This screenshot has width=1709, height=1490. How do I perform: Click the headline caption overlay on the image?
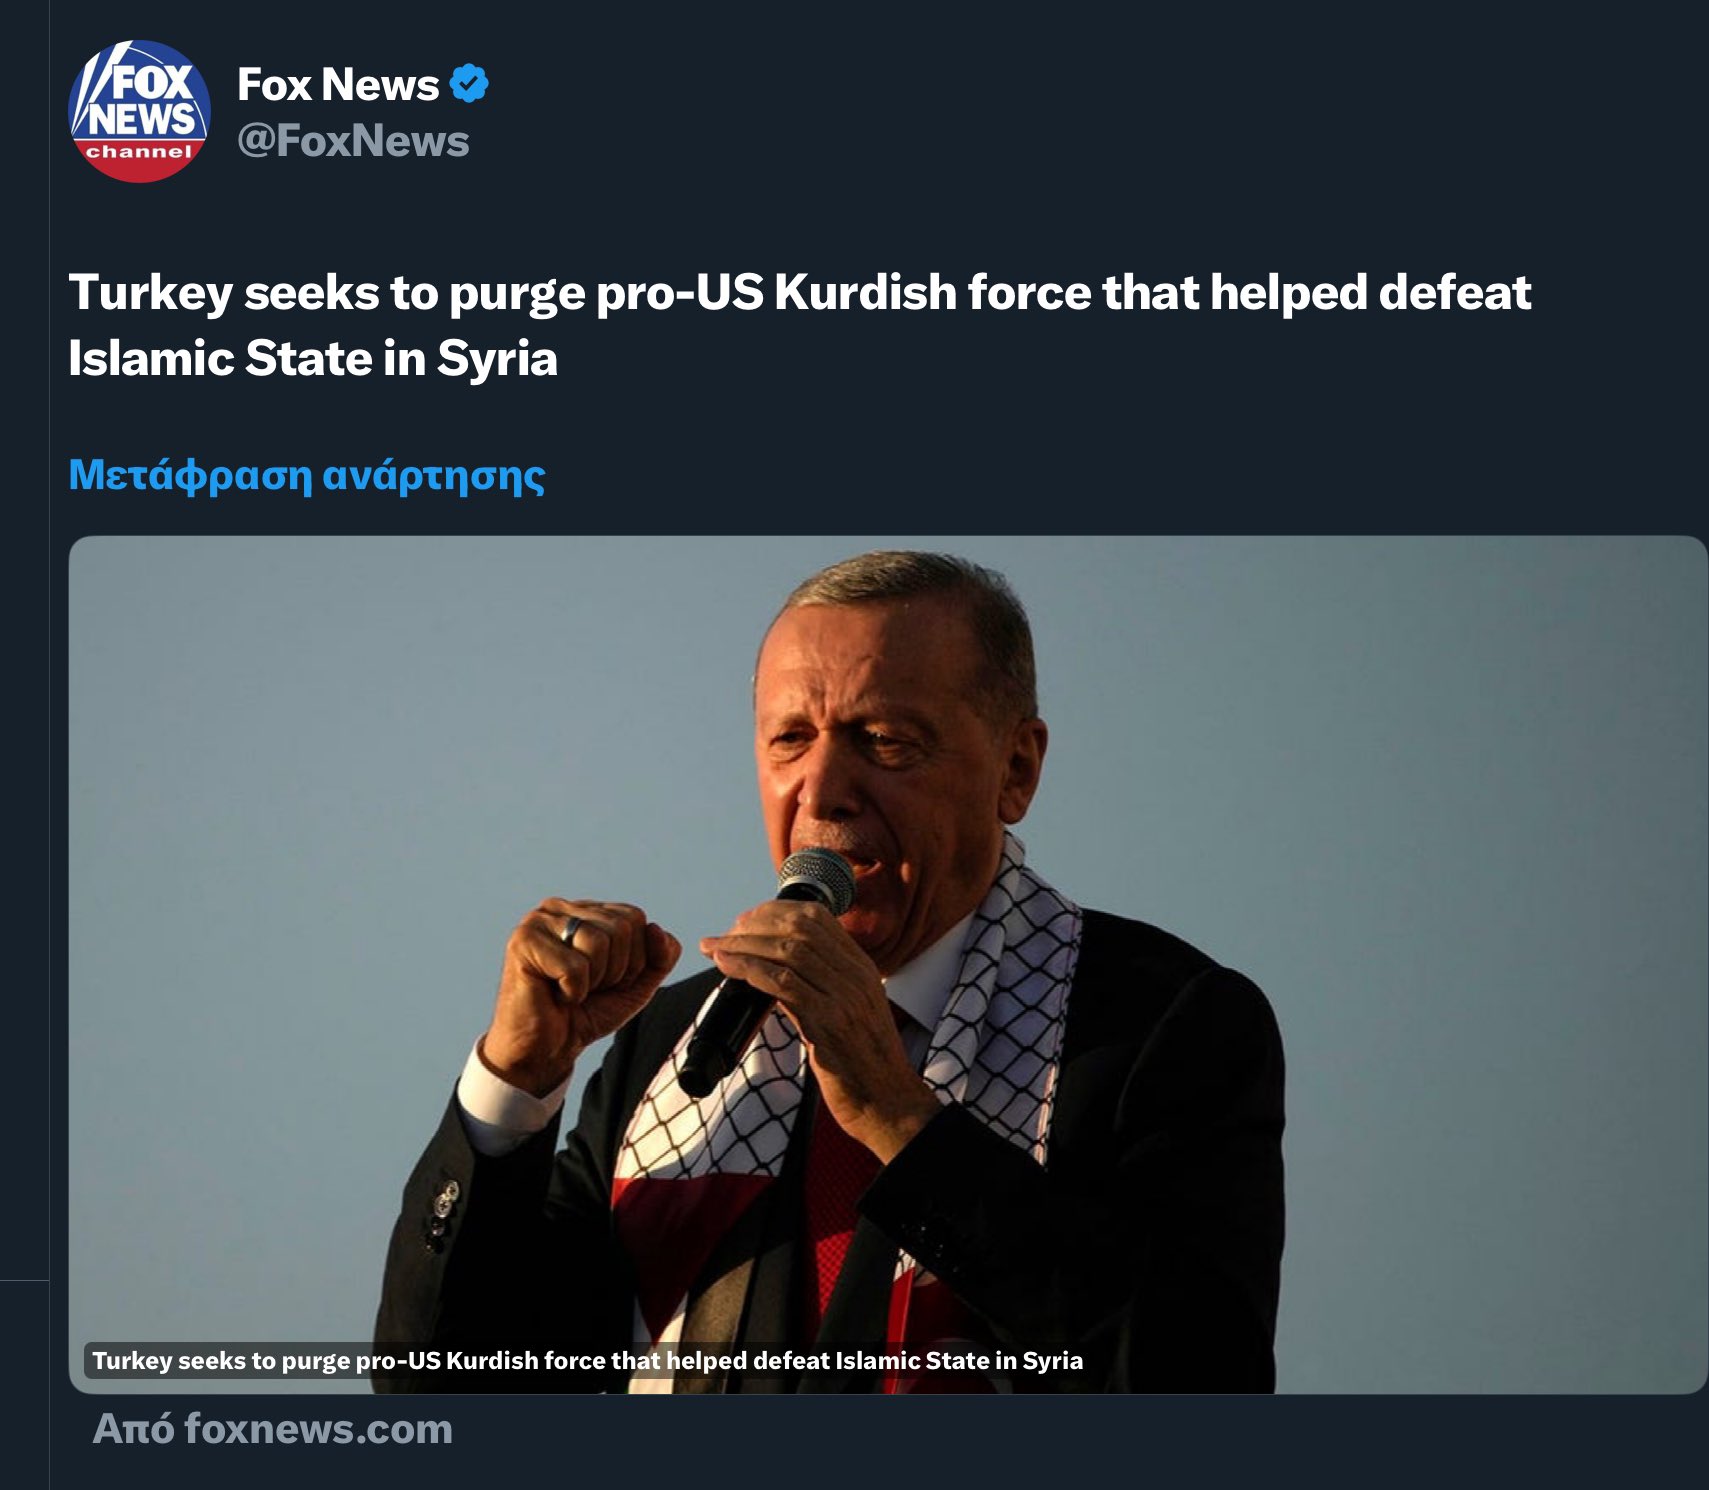click(x=588, y=1360)
